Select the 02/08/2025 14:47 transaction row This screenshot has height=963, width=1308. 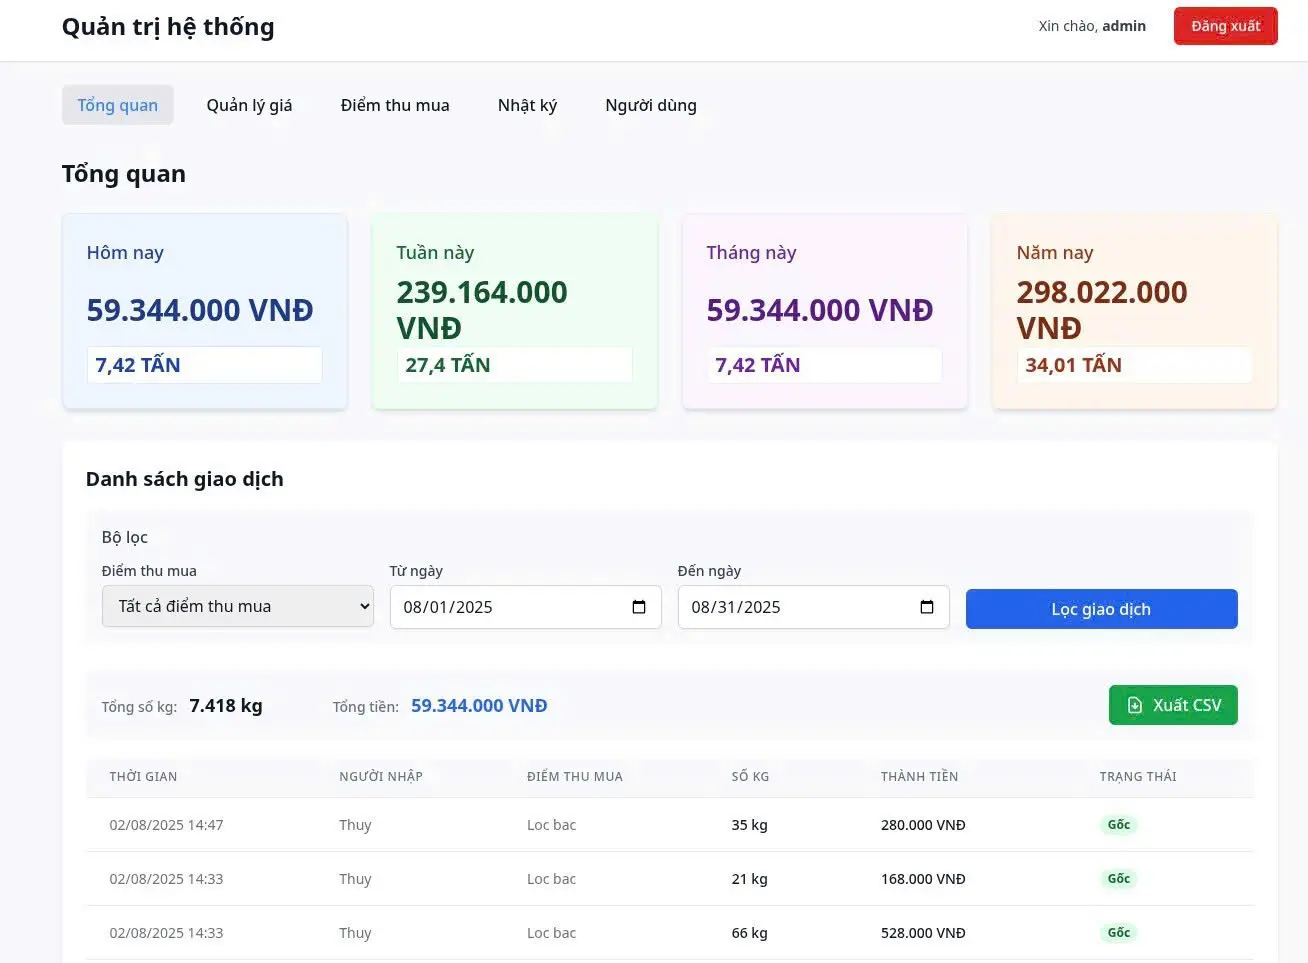(x=669, y=825)
